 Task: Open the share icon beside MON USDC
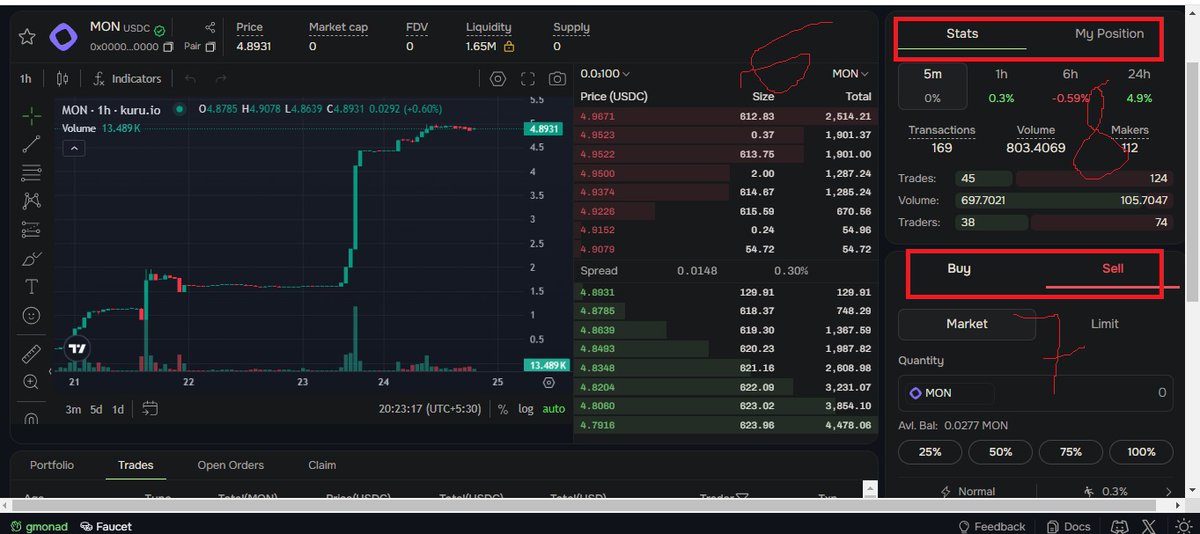(210, 27)
